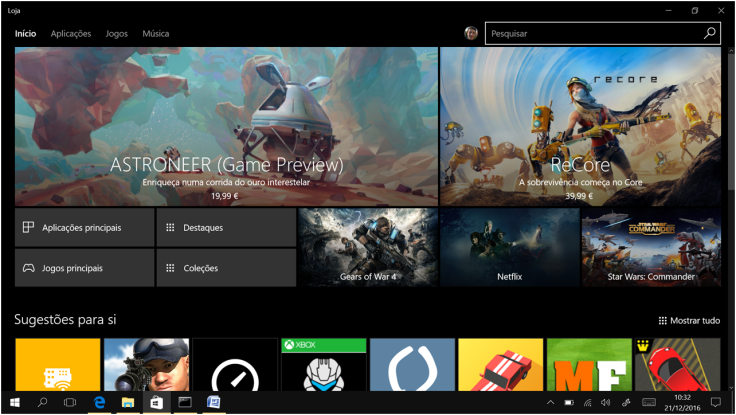Click the Windows Start button
This screenshot has height=415, width=736.
coord(14,402)
